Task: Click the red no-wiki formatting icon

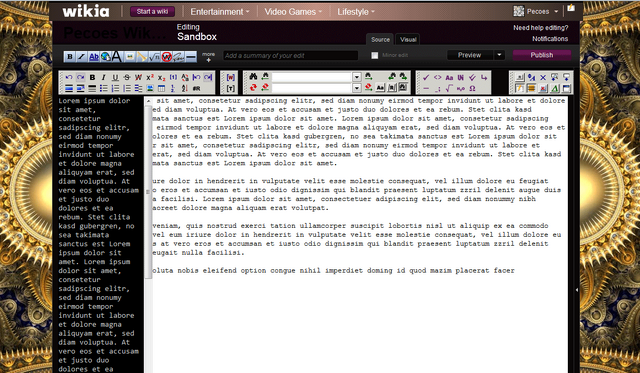Action: pyautogui.click(x=166, y=56)
